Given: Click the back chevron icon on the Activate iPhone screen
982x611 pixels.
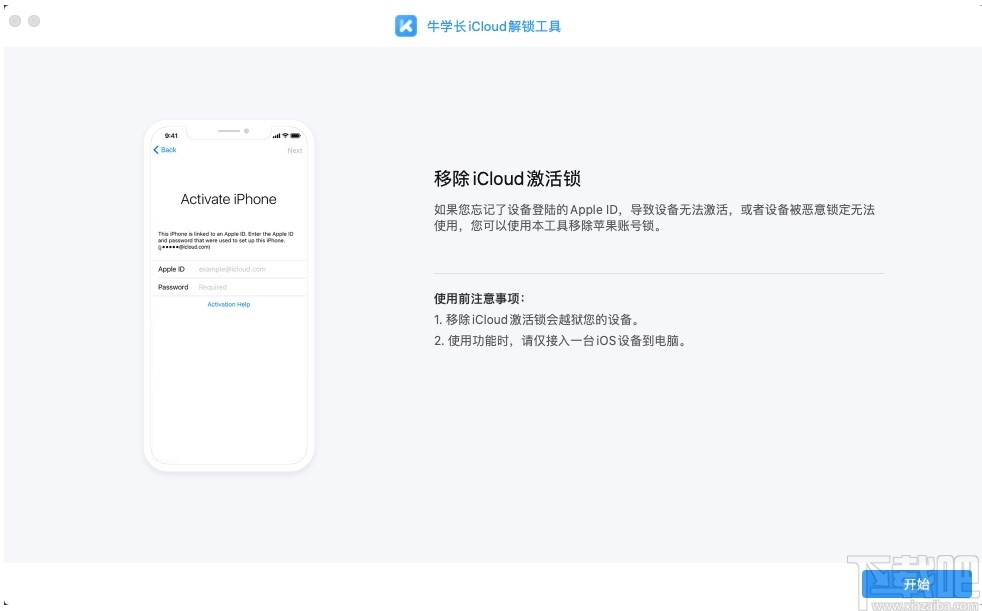Looking at the screenshot, I should tap(157, 149).
